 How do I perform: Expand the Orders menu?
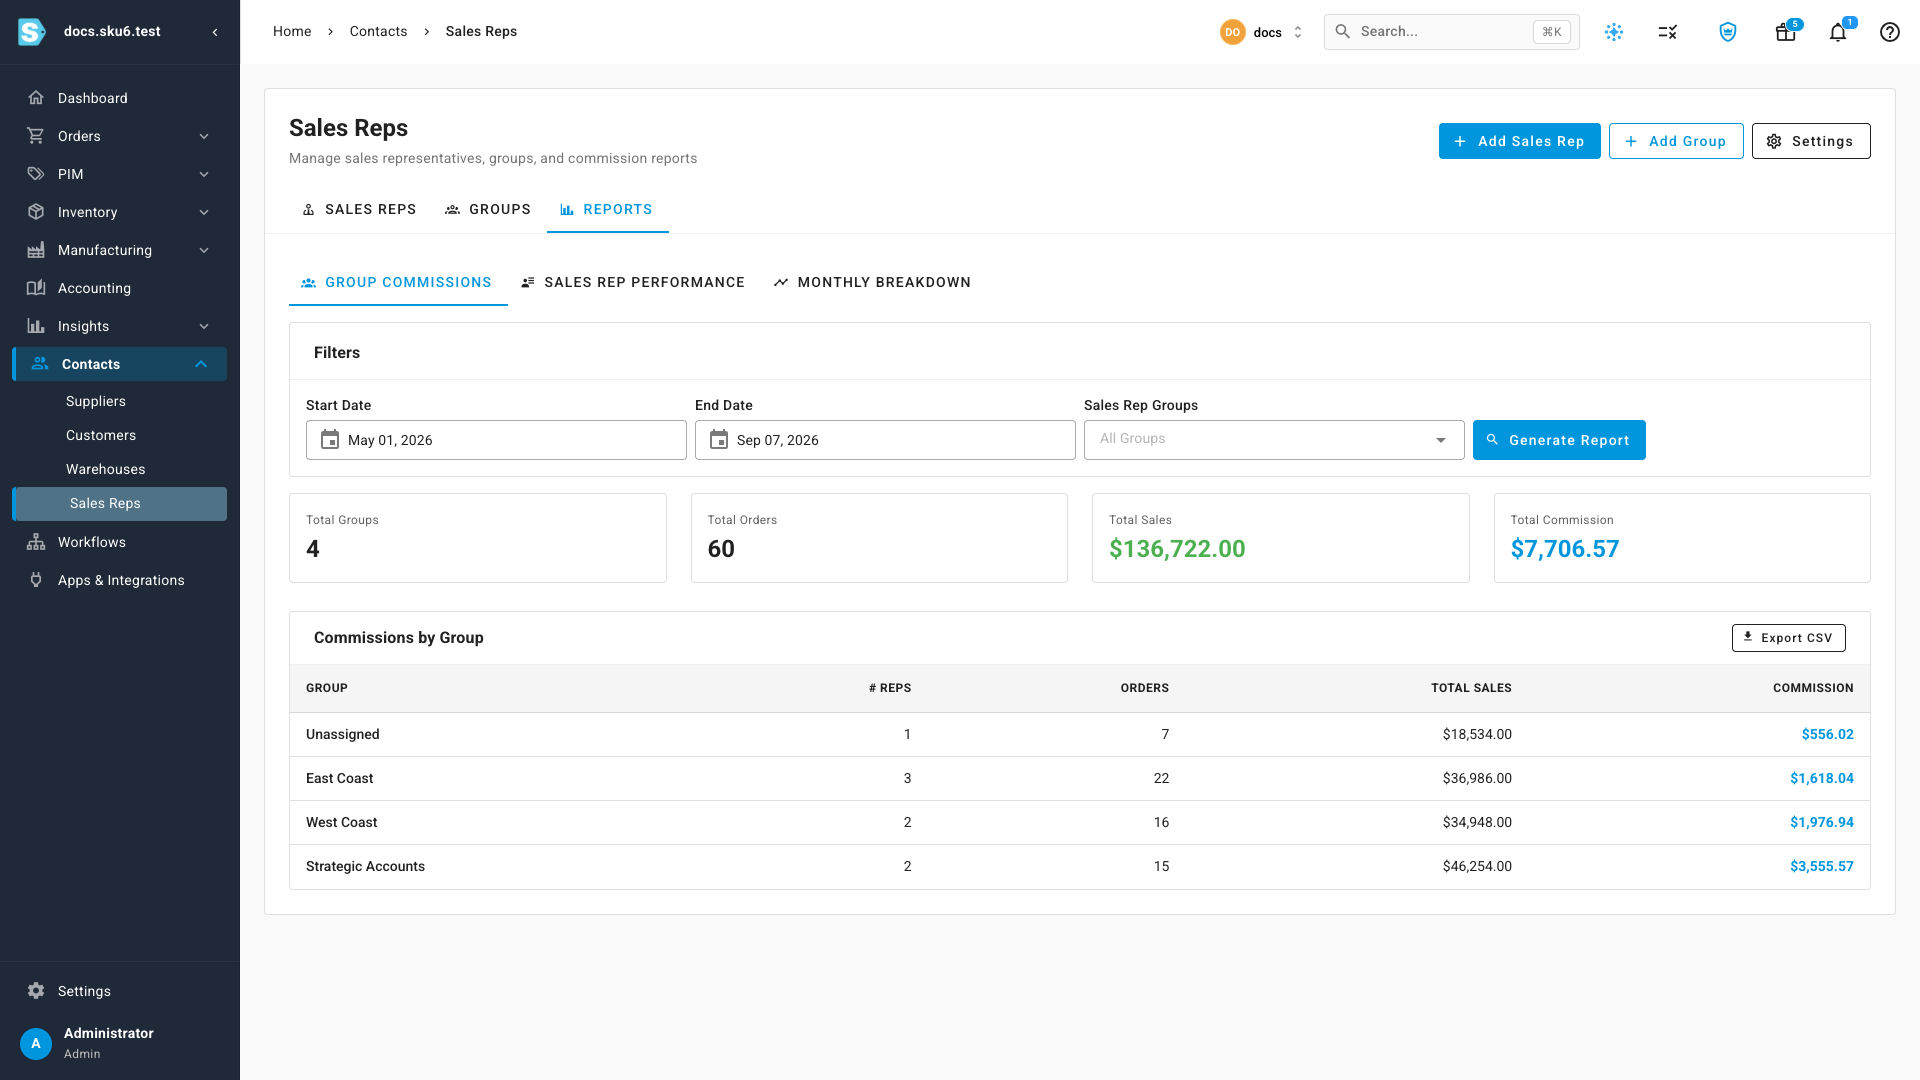(204, 136)
